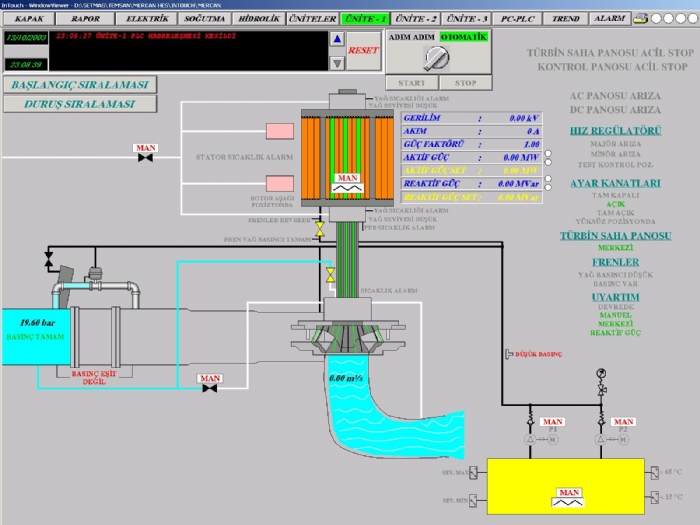Click the MAN label of pump P1

click(553, 422)
